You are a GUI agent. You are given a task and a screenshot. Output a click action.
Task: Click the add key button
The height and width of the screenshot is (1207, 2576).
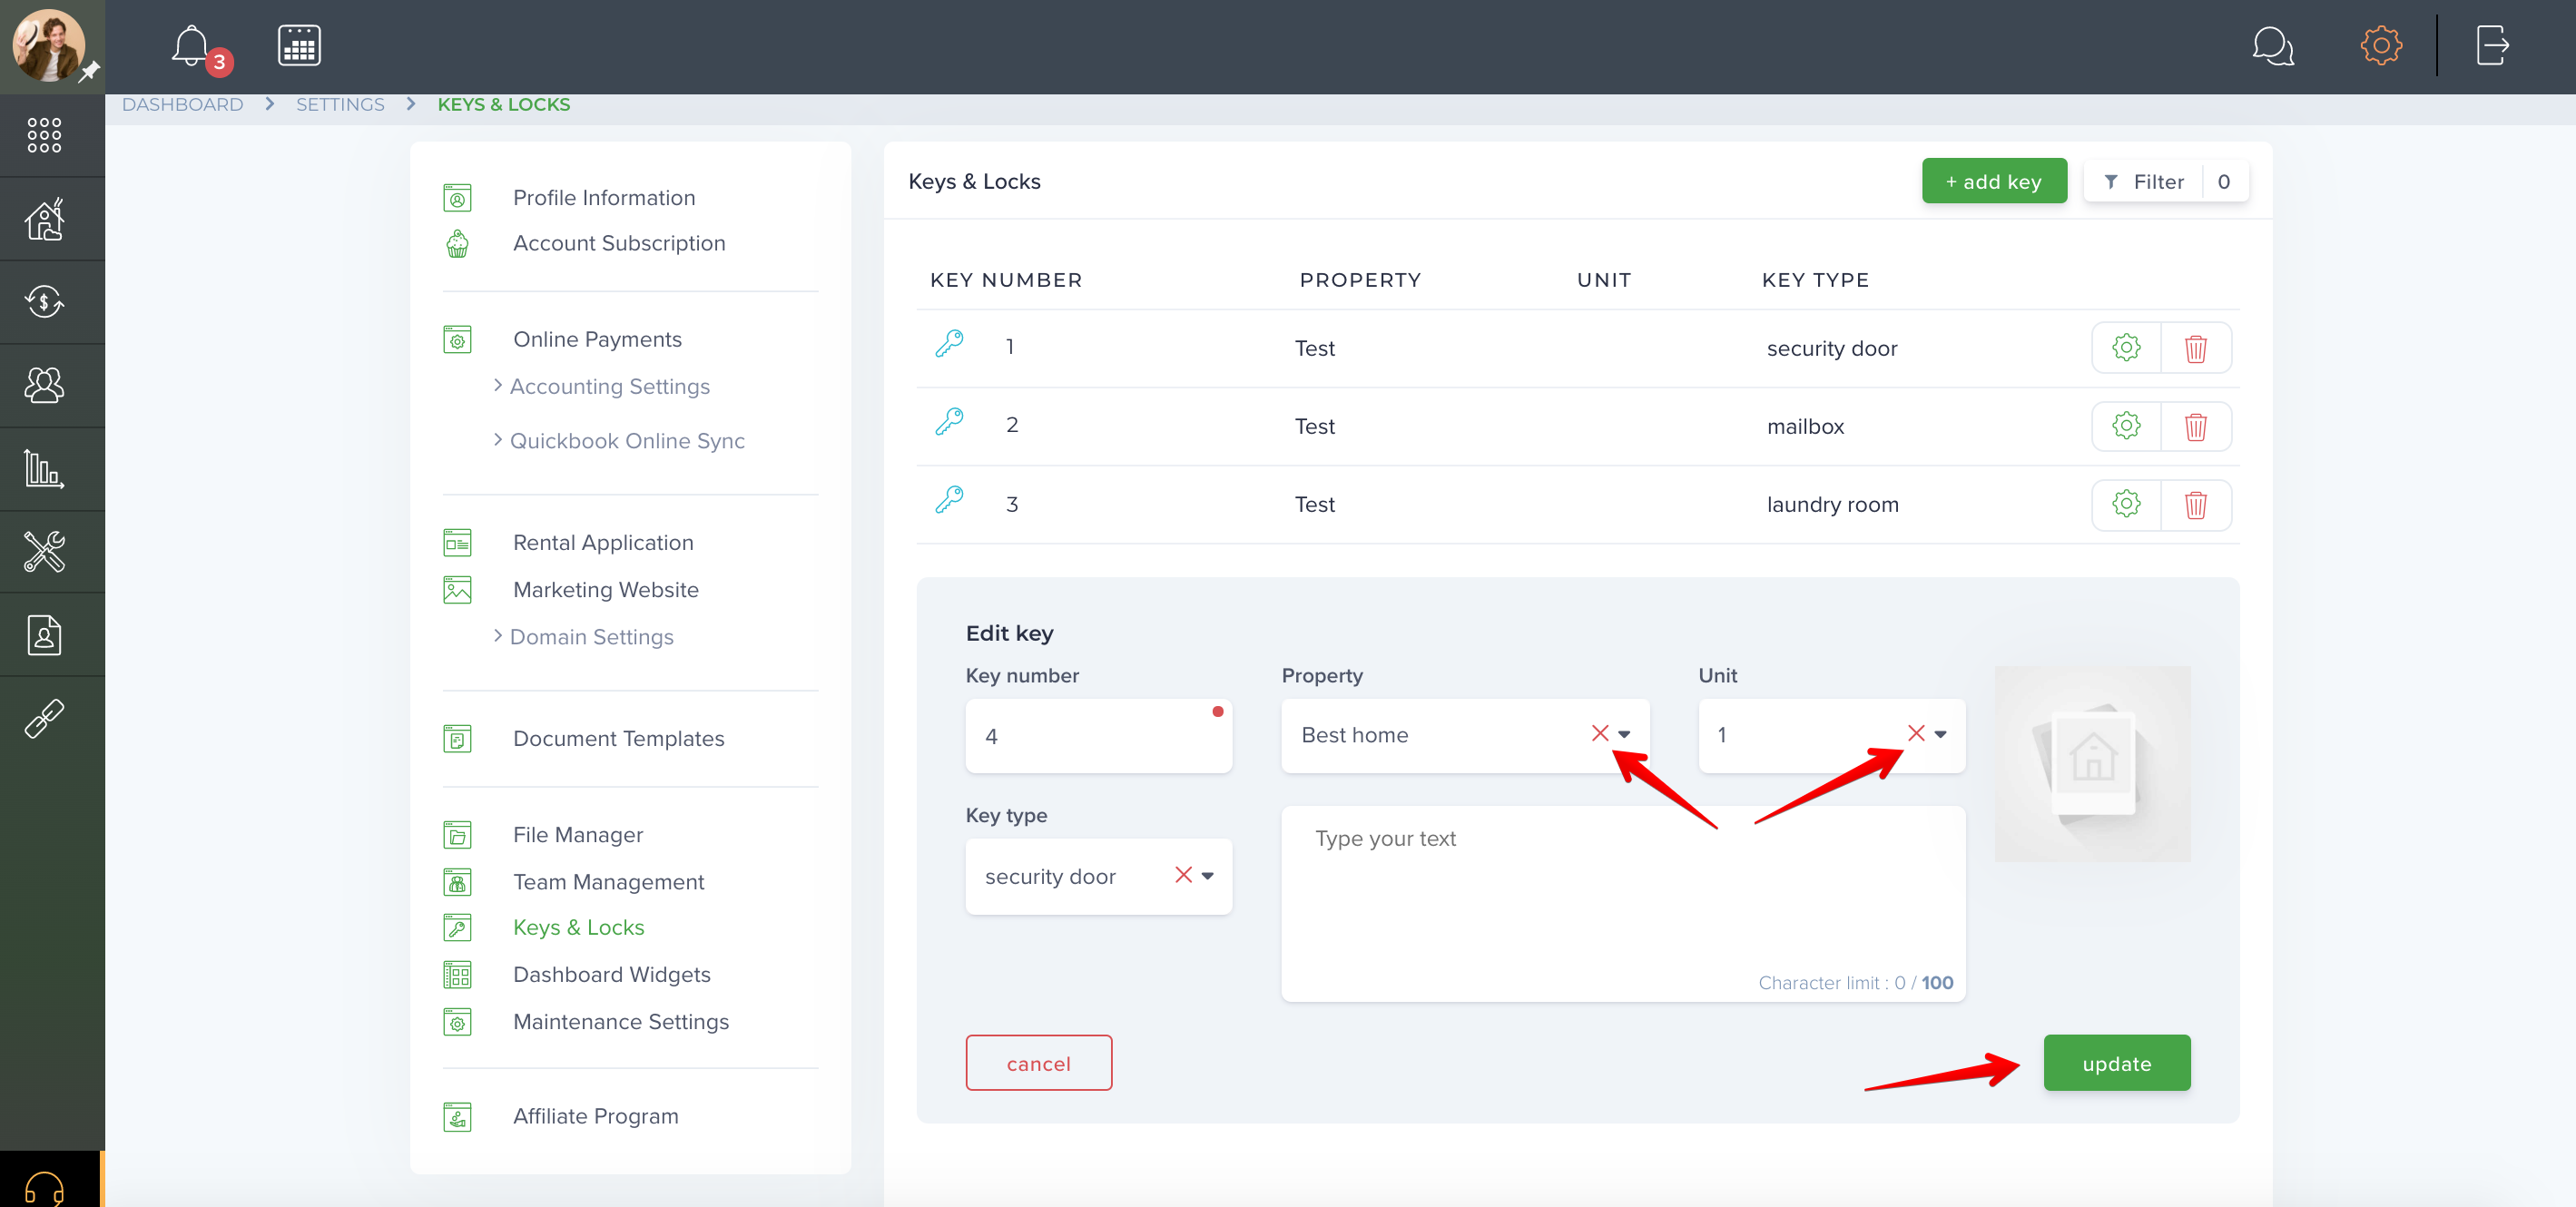(x=1994, y=181)
